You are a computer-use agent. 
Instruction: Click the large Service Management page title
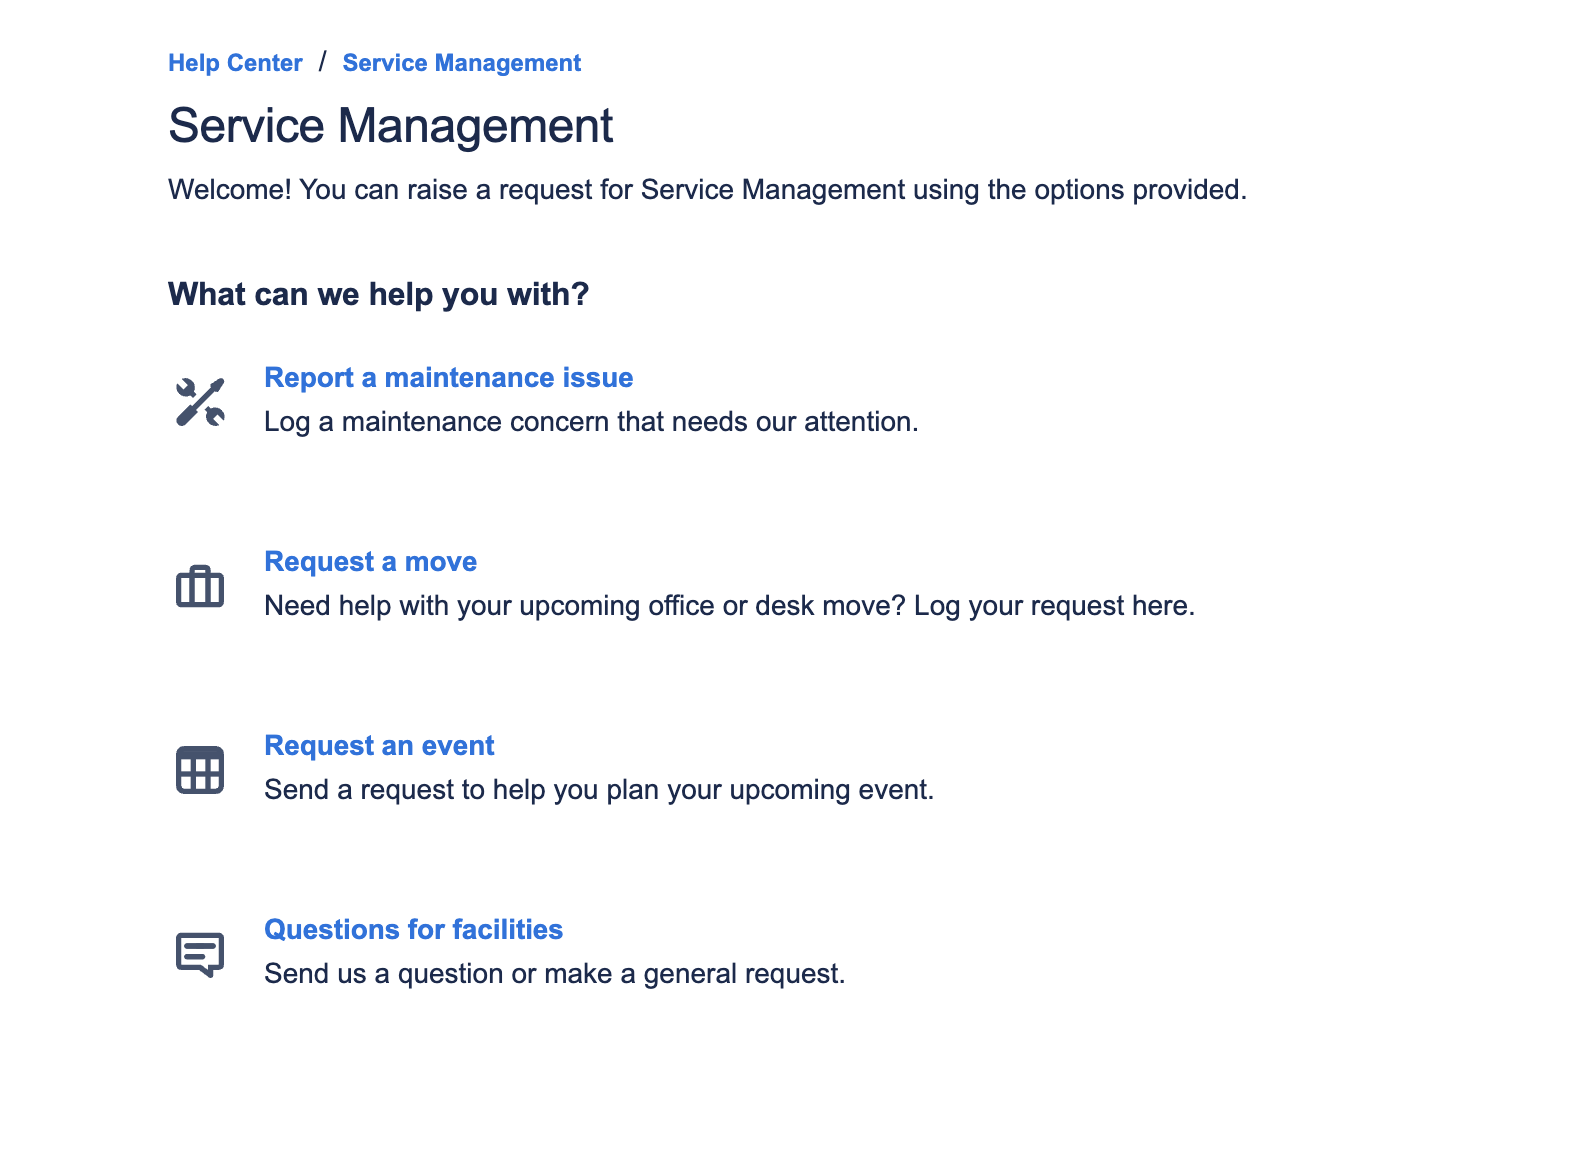coord(390,126)
